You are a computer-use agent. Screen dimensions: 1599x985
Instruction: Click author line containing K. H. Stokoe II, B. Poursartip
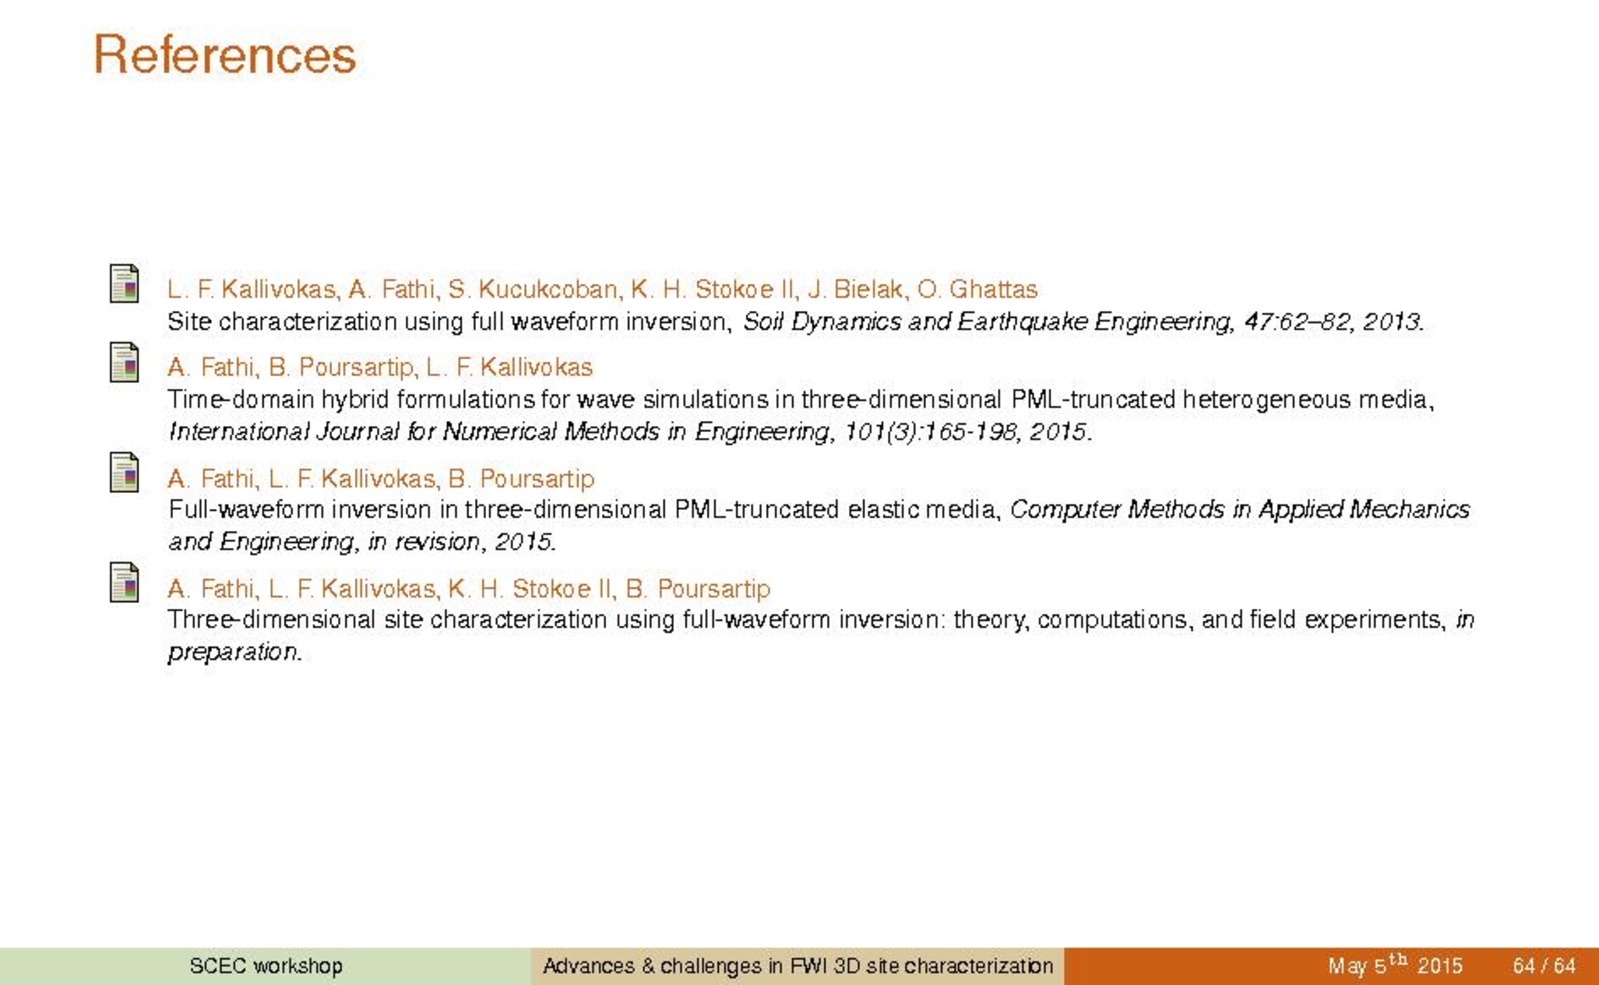[x=468, y=589]
